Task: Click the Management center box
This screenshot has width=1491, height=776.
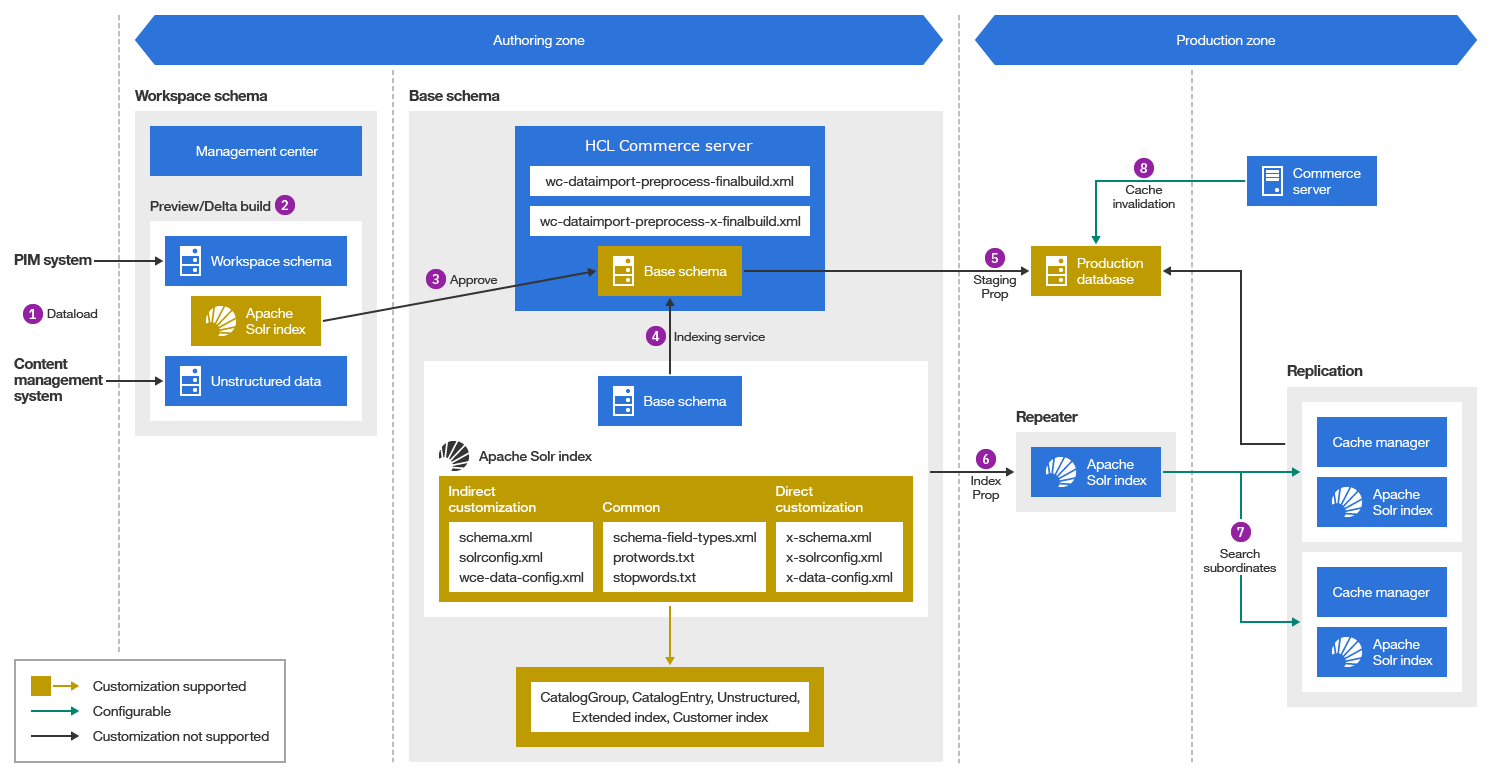Action: (x=256, y=151)
